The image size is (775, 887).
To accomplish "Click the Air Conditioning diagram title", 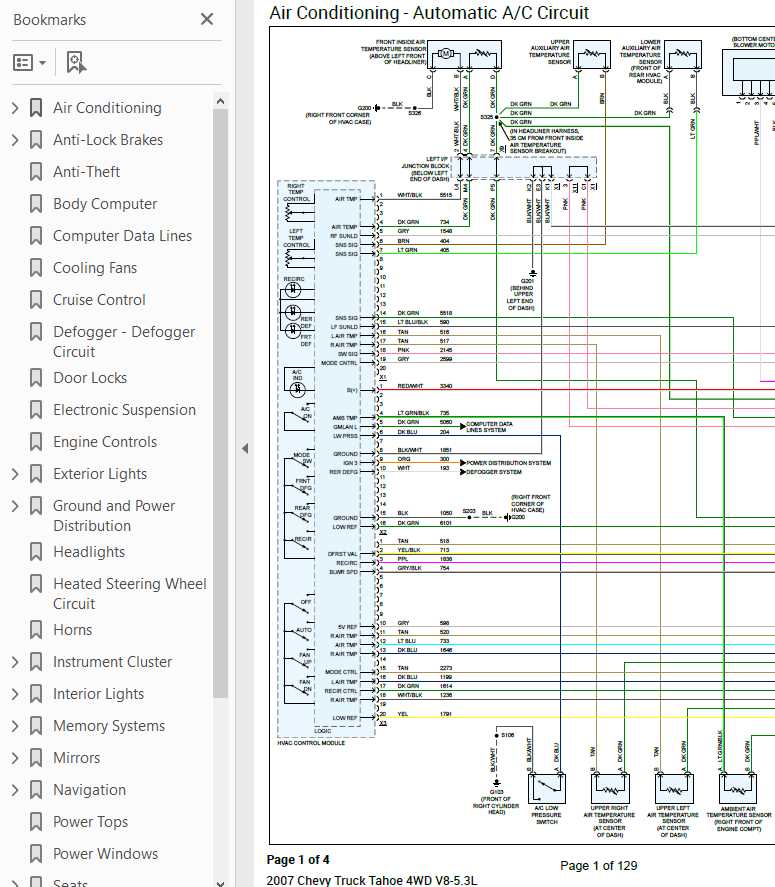I will coord(429,12).
